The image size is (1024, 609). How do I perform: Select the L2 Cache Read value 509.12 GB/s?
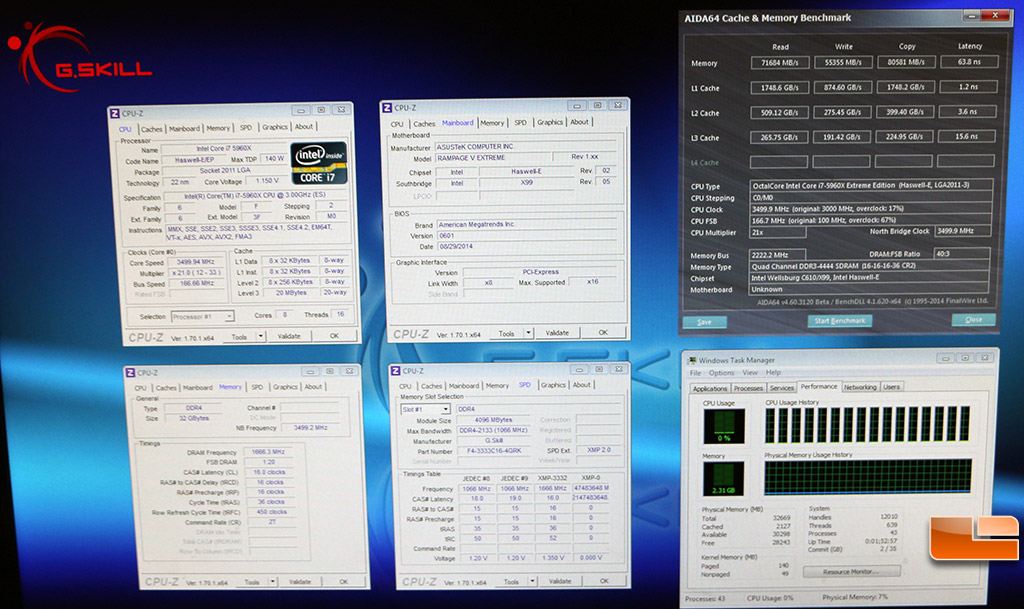[x=779, y=112]
